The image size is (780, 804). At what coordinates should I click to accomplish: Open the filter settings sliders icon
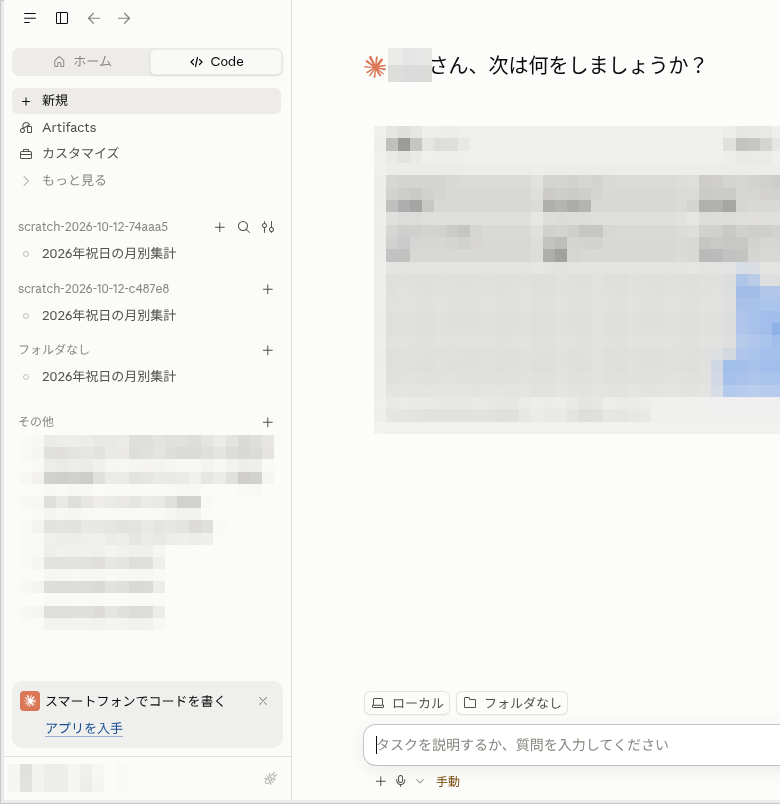tap(268, 227)
